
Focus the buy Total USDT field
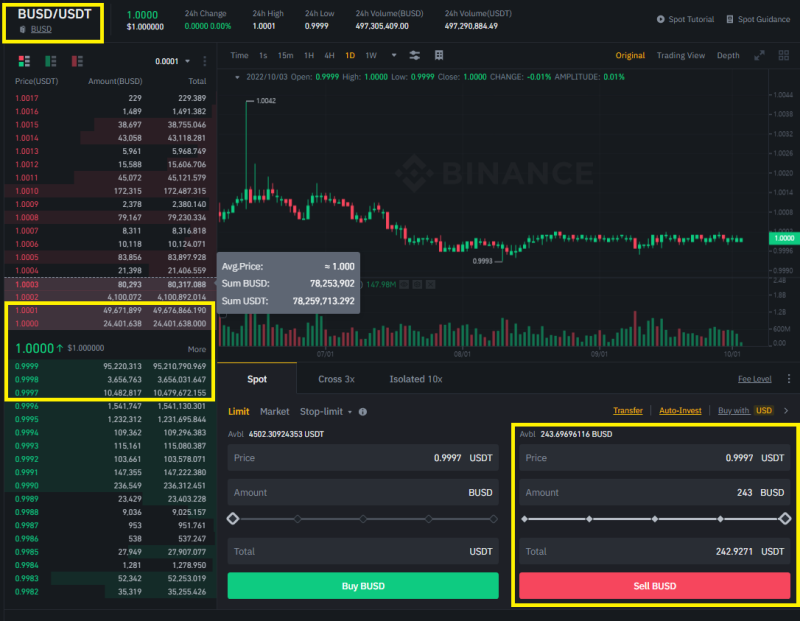coord(363,552)
